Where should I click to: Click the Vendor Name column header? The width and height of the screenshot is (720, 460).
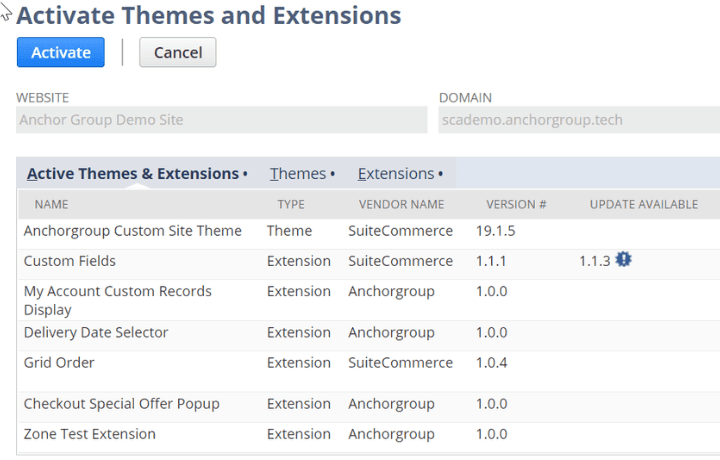point(401,205)
